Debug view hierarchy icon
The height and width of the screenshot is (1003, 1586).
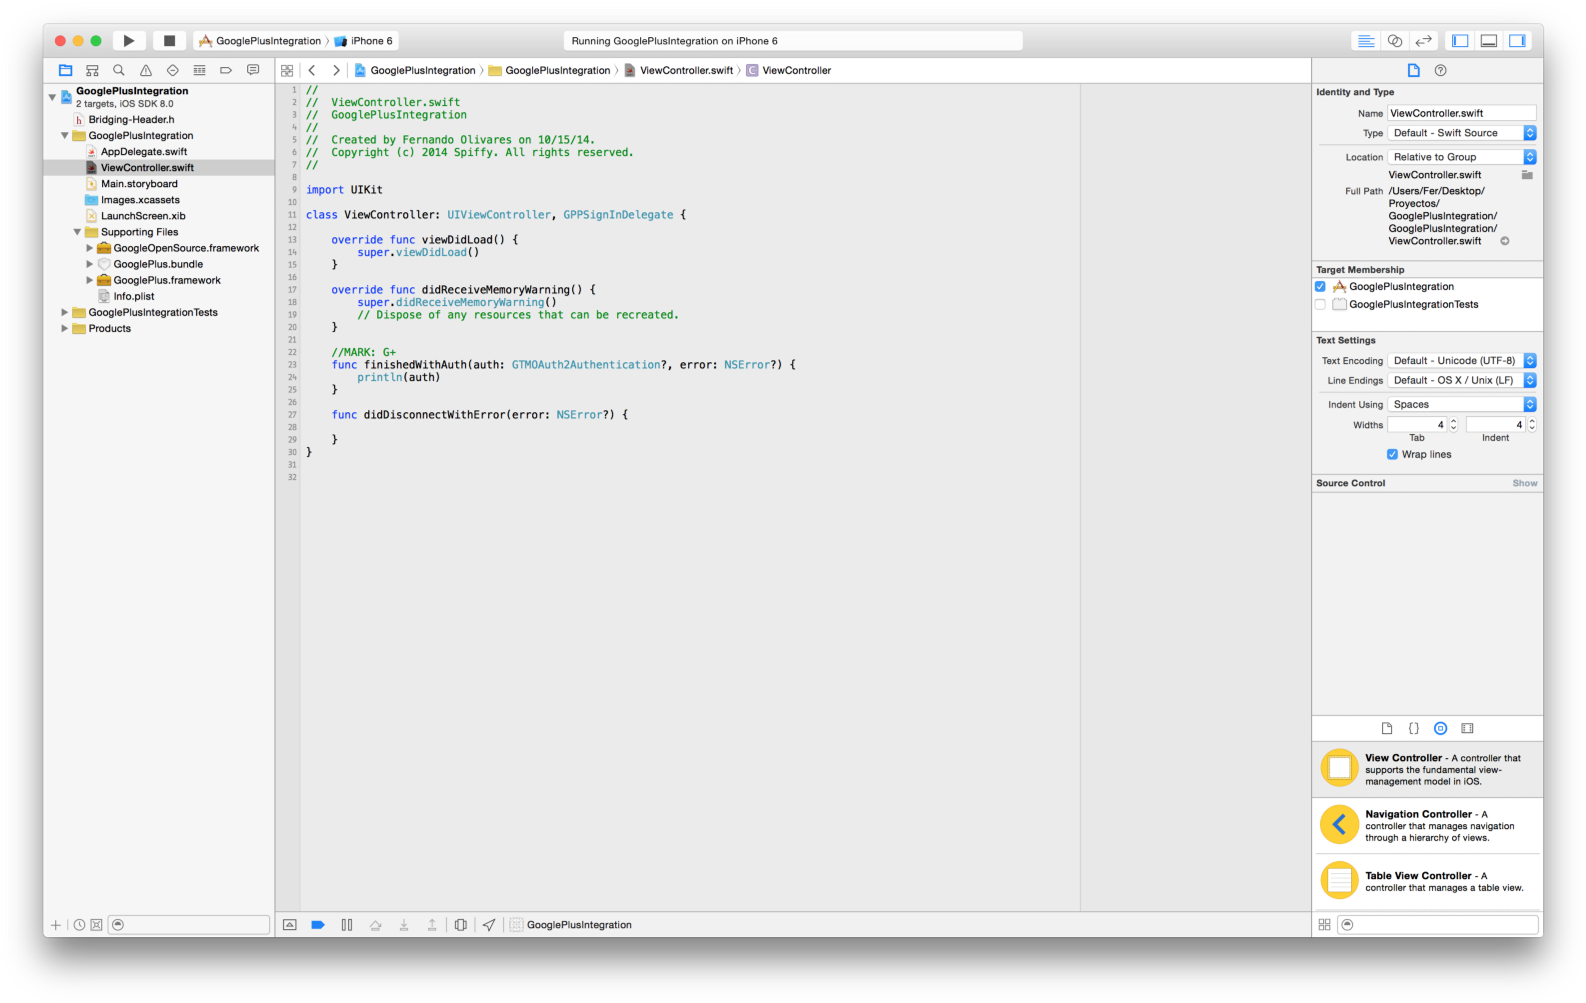(460, 925)
